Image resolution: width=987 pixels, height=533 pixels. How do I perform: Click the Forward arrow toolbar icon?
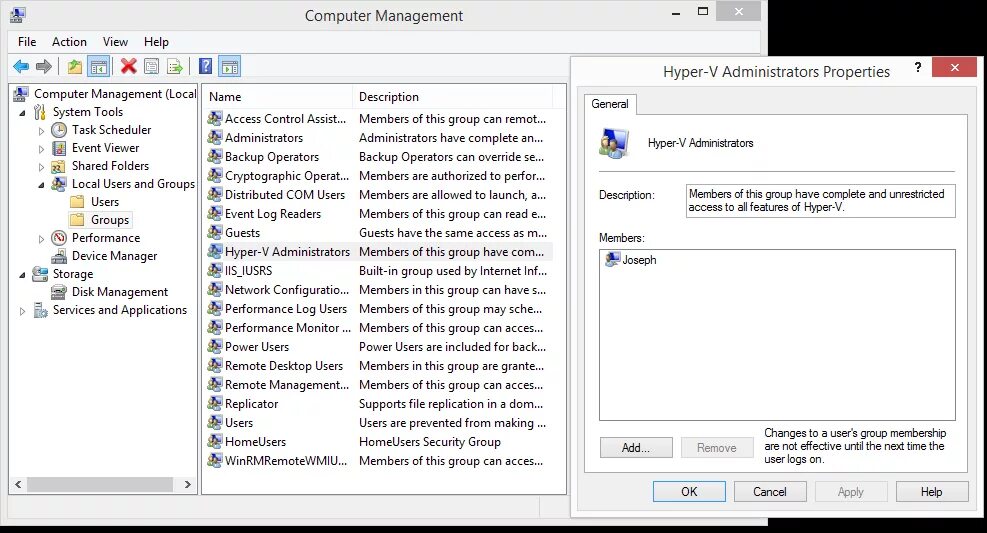coord(43,66)
